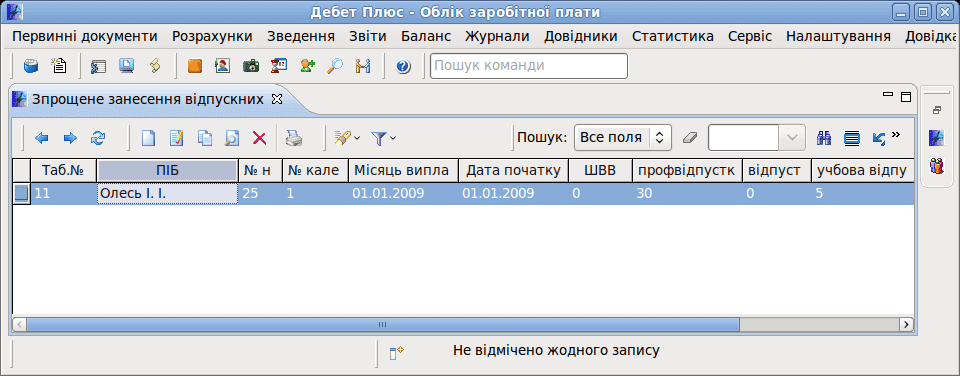Expand the filter funnel dropdown arrow
The height and width of the screenshot is (376, 960).
click(x=392, y=138)
